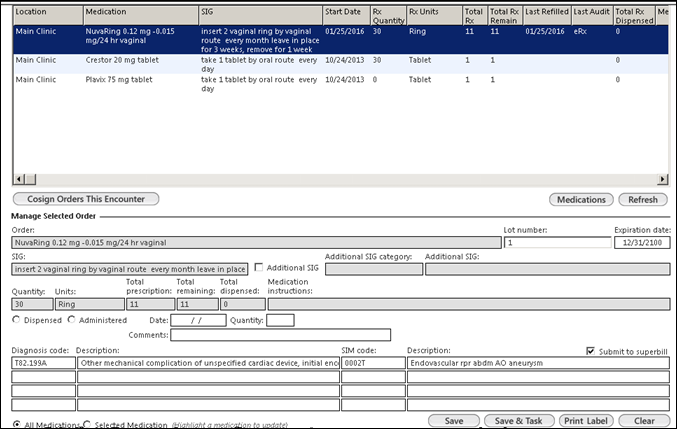Viewport: 677px width, 429px height.
Task: Click the Total dispensed field
Action: pos(243,304)
